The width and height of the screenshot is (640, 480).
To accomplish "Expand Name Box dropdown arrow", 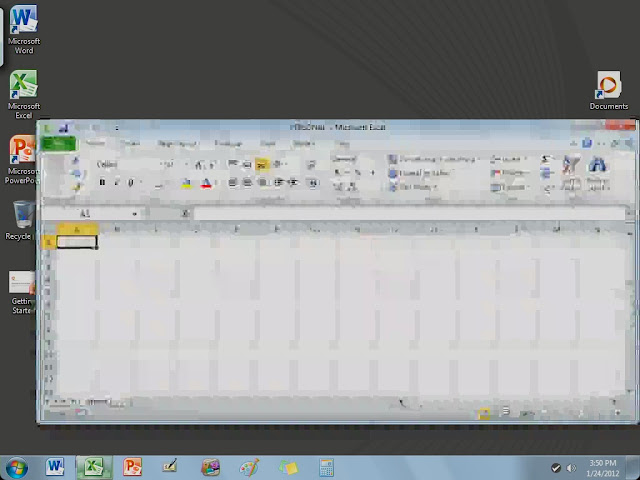I will (x=134, y=213).
